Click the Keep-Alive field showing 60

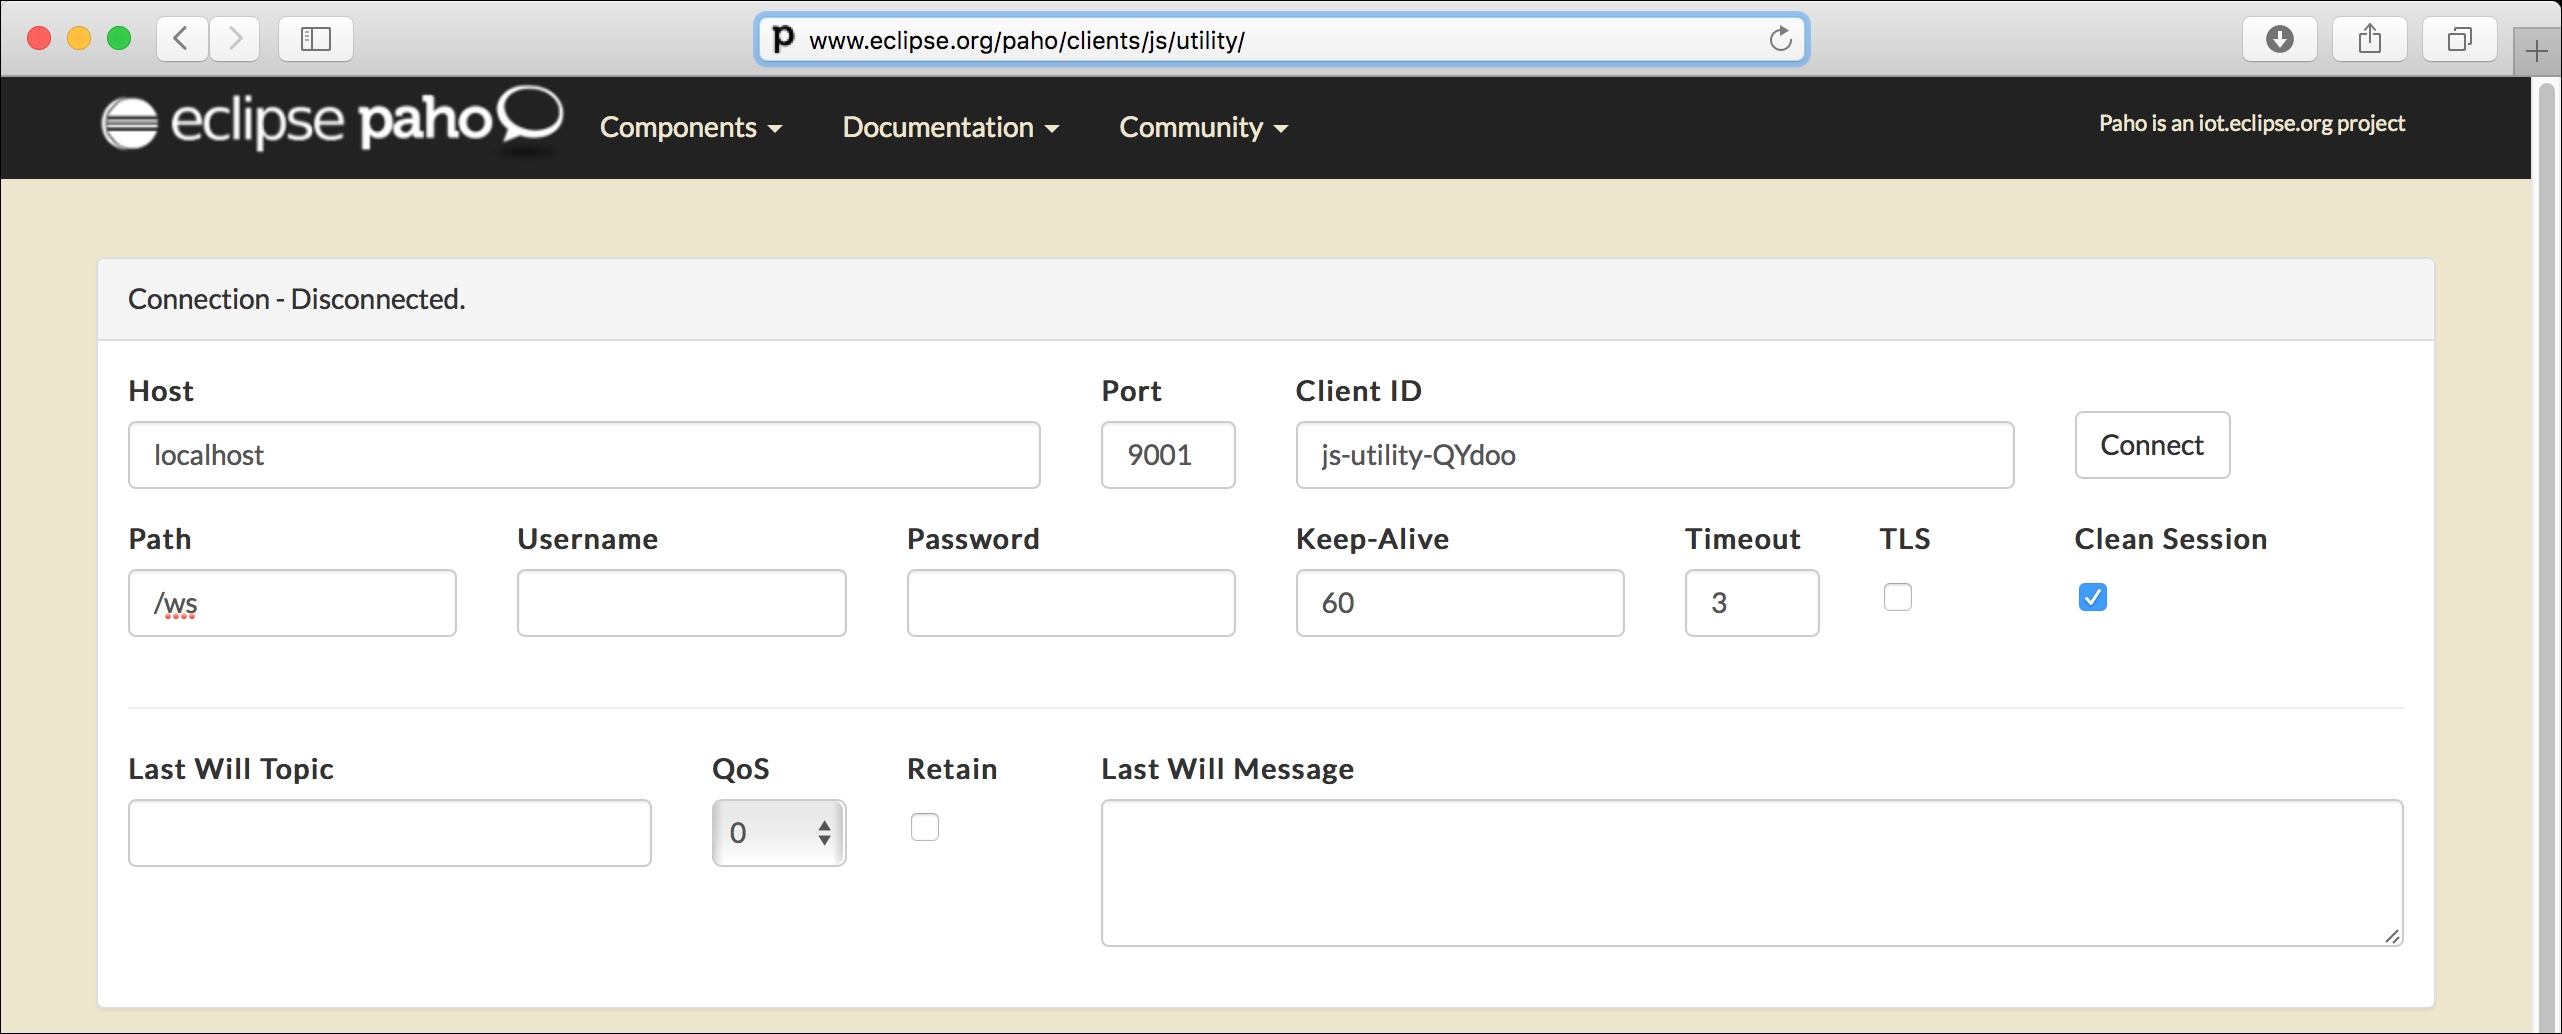pos(1460,603)
